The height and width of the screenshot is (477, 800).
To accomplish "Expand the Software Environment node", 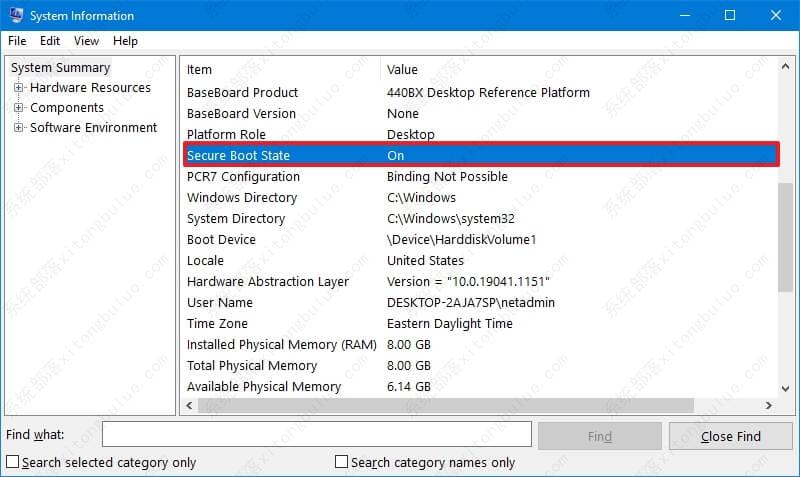I will 19,128.
